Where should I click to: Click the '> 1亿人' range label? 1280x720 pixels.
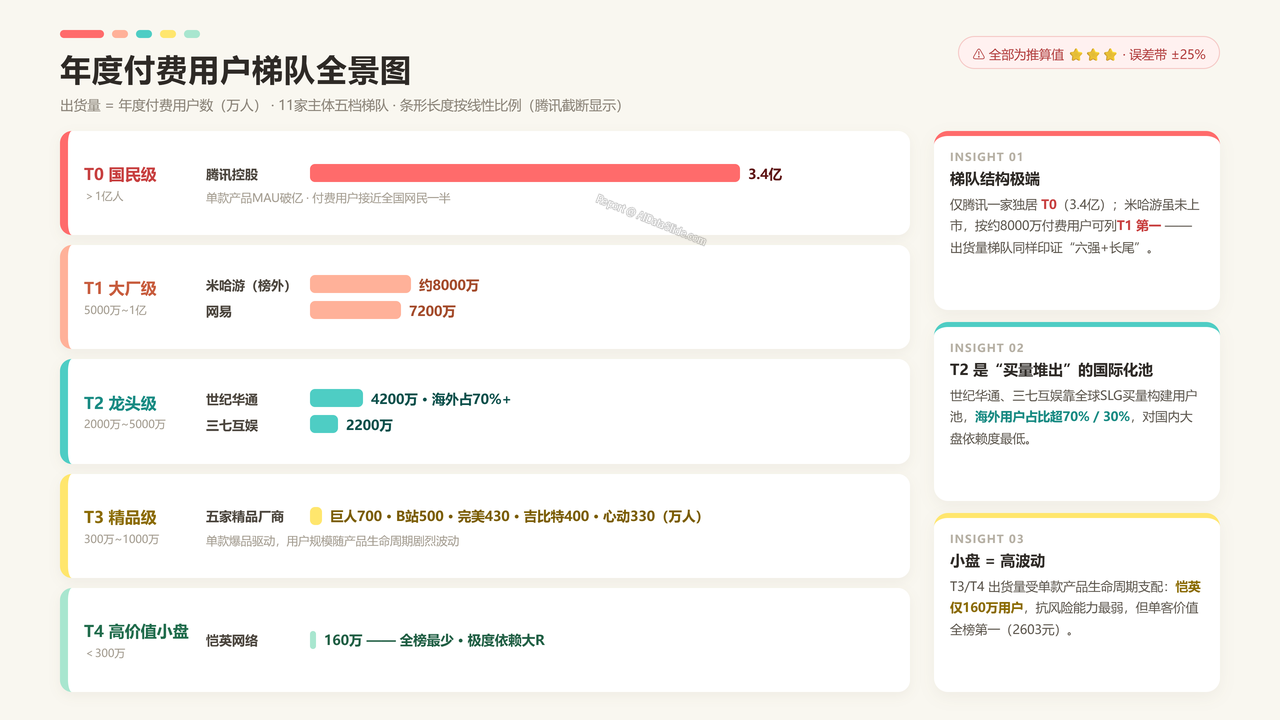[104, 196]
